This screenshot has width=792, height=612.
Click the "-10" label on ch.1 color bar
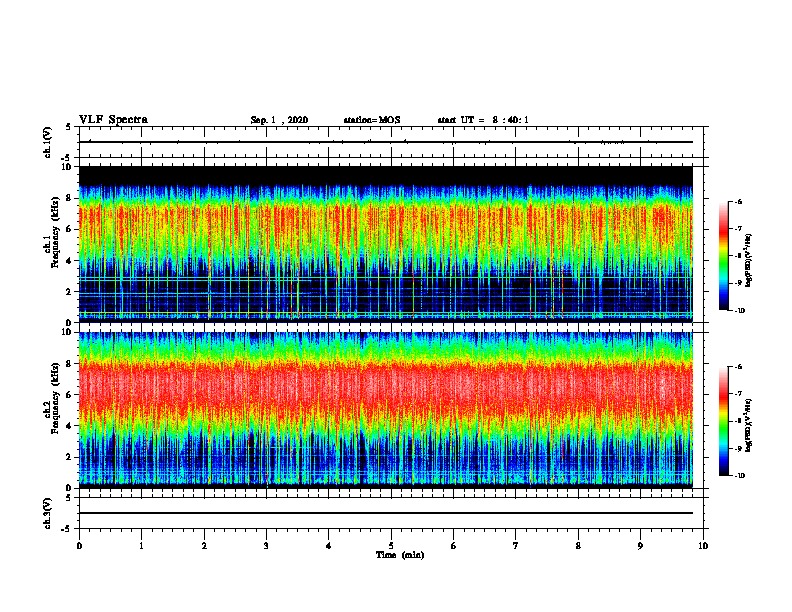tap(739, 311)
